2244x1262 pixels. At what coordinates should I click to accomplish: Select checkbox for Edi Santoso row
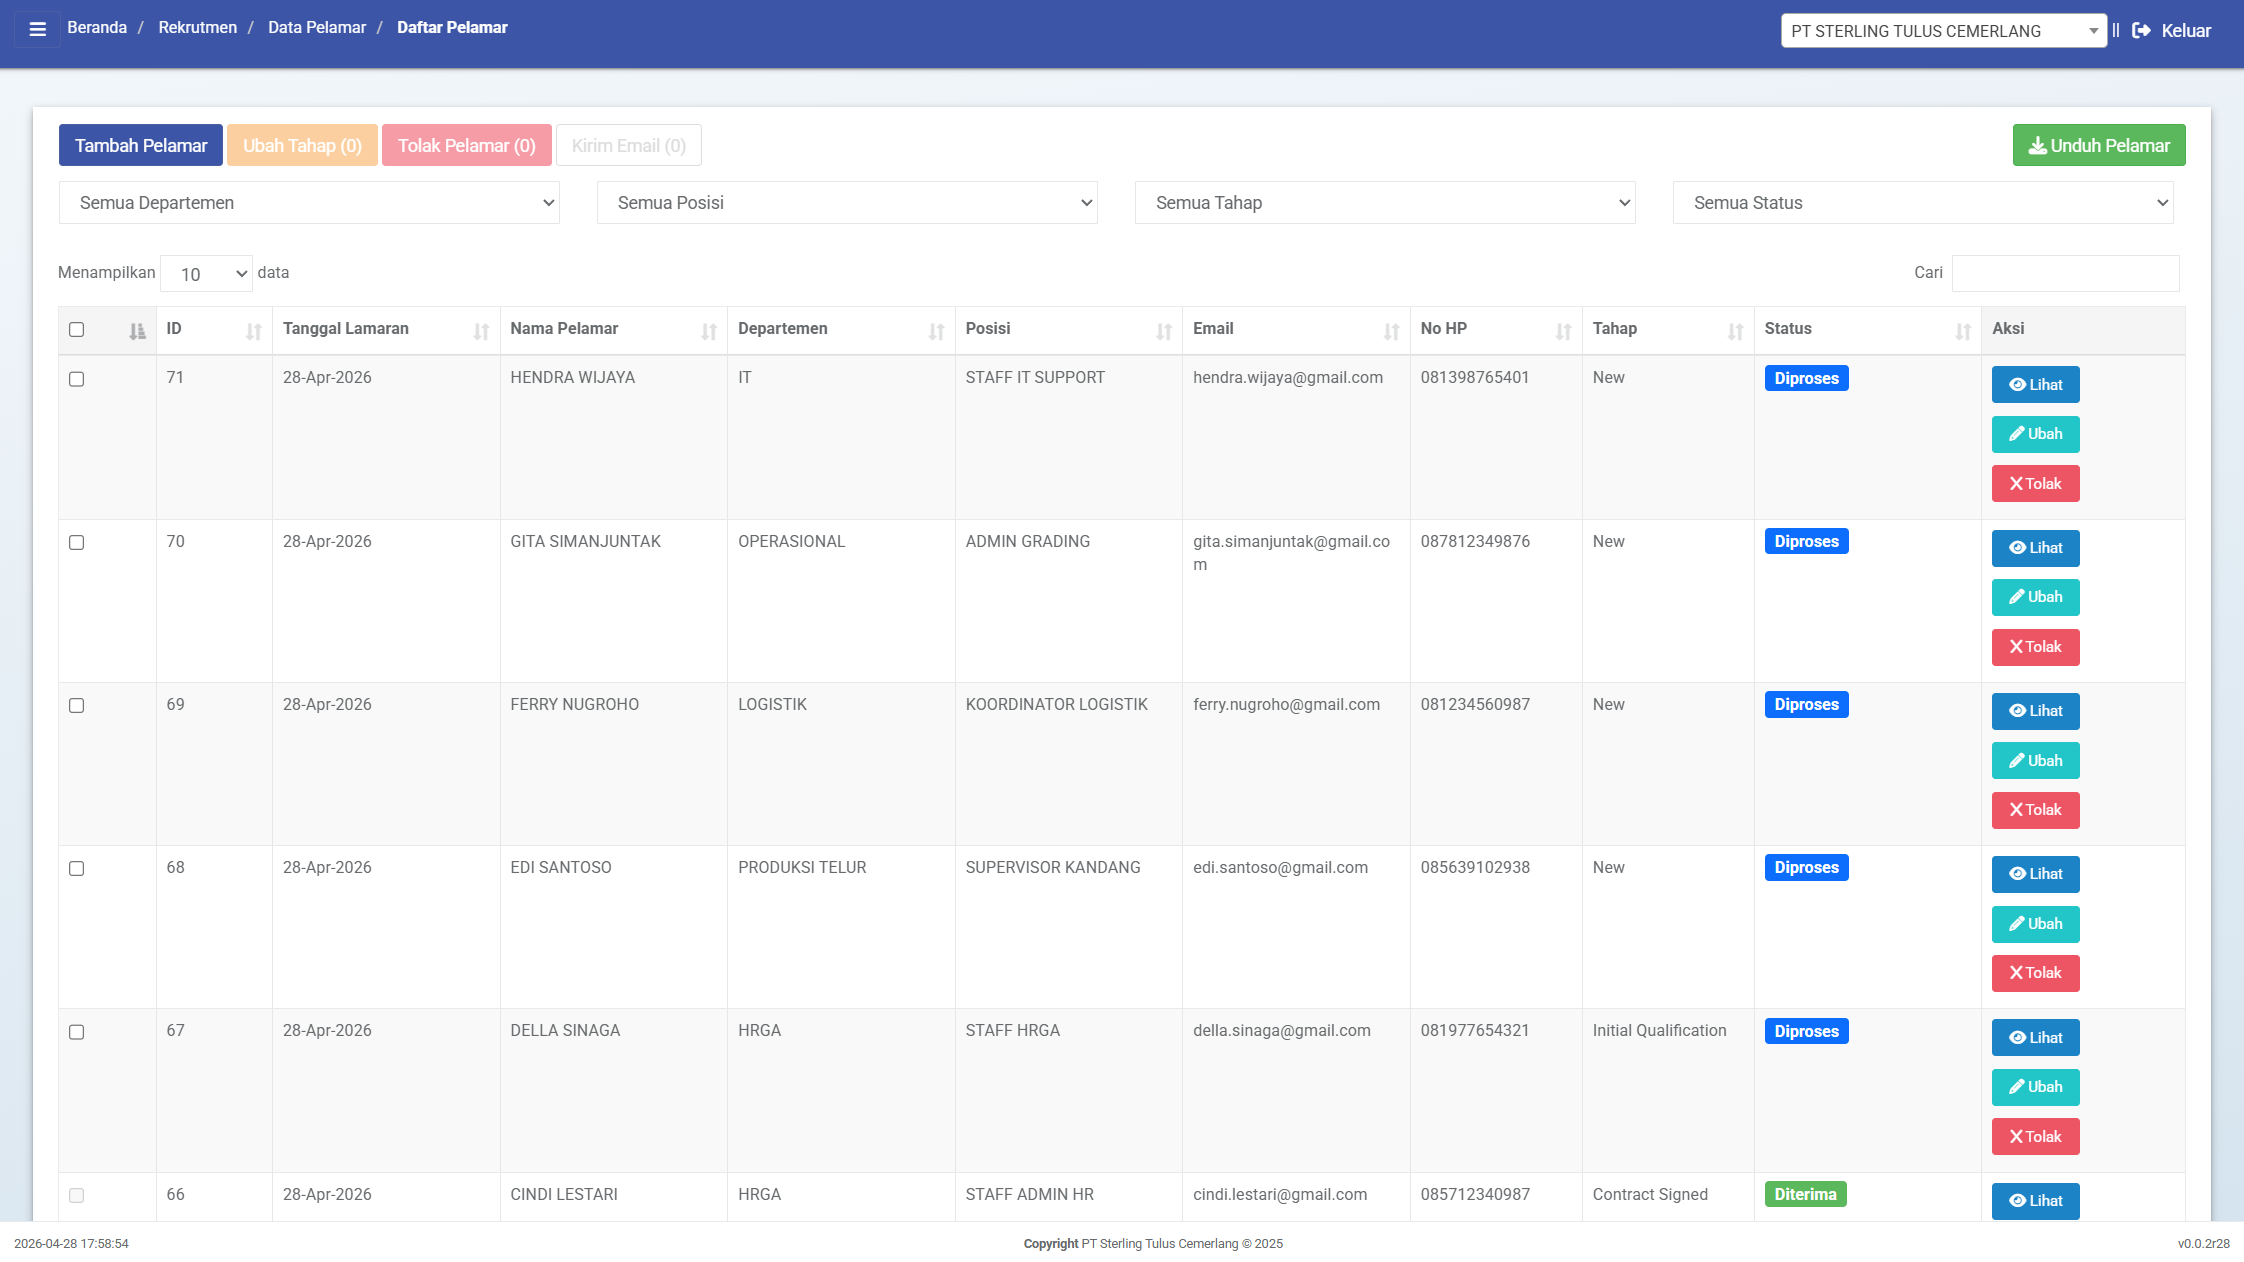[77, 869]
